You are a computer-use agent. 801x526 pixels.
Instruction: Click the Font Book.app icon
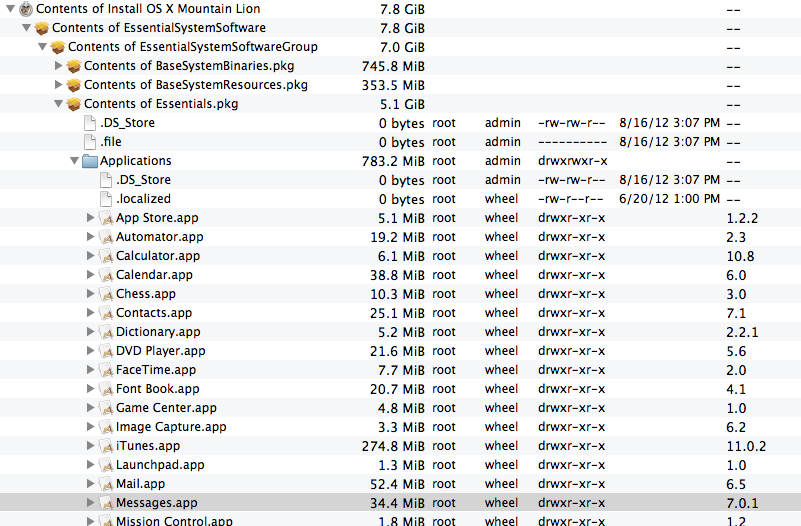(106, 389)
